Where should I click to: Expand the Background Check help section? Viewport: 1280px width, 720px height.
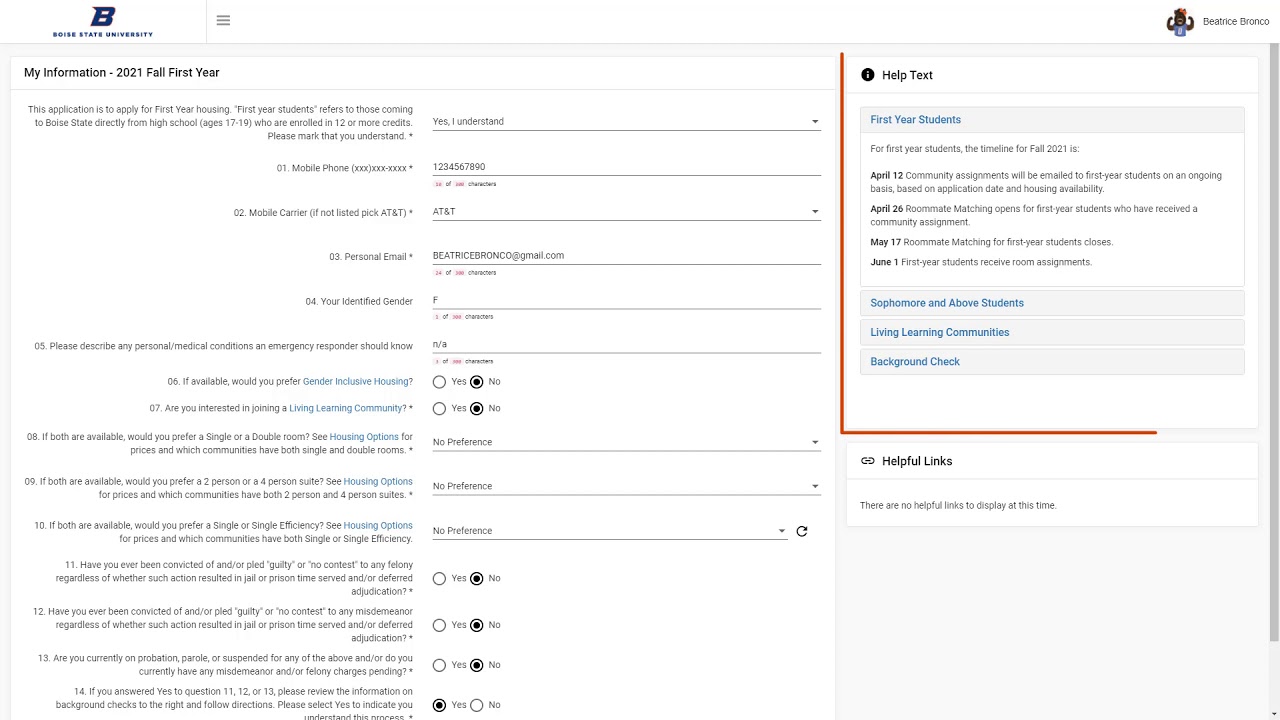pyautogui.click(x=914, y=362)
